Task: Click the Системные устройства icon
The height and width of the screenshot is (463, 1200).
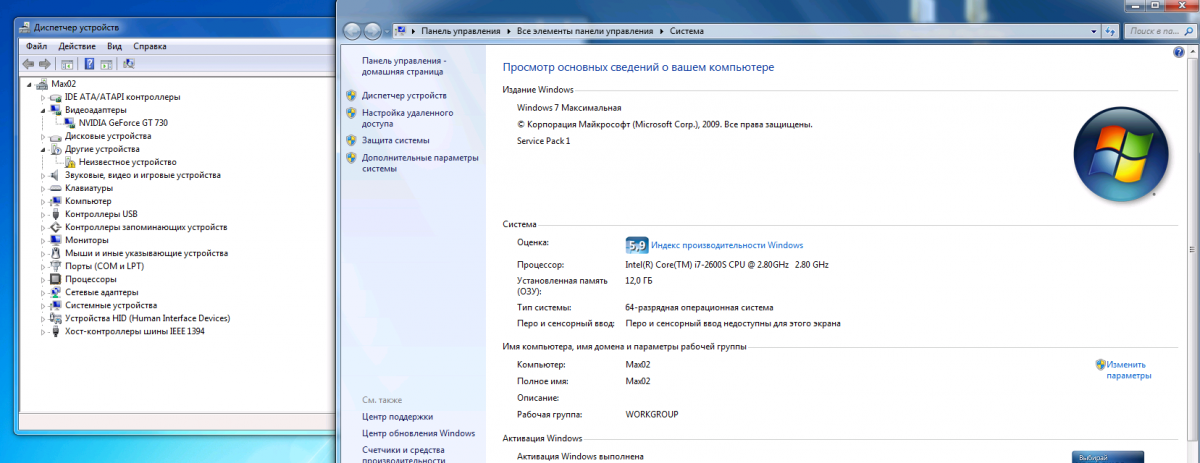Action: click(x=57, y=305)
